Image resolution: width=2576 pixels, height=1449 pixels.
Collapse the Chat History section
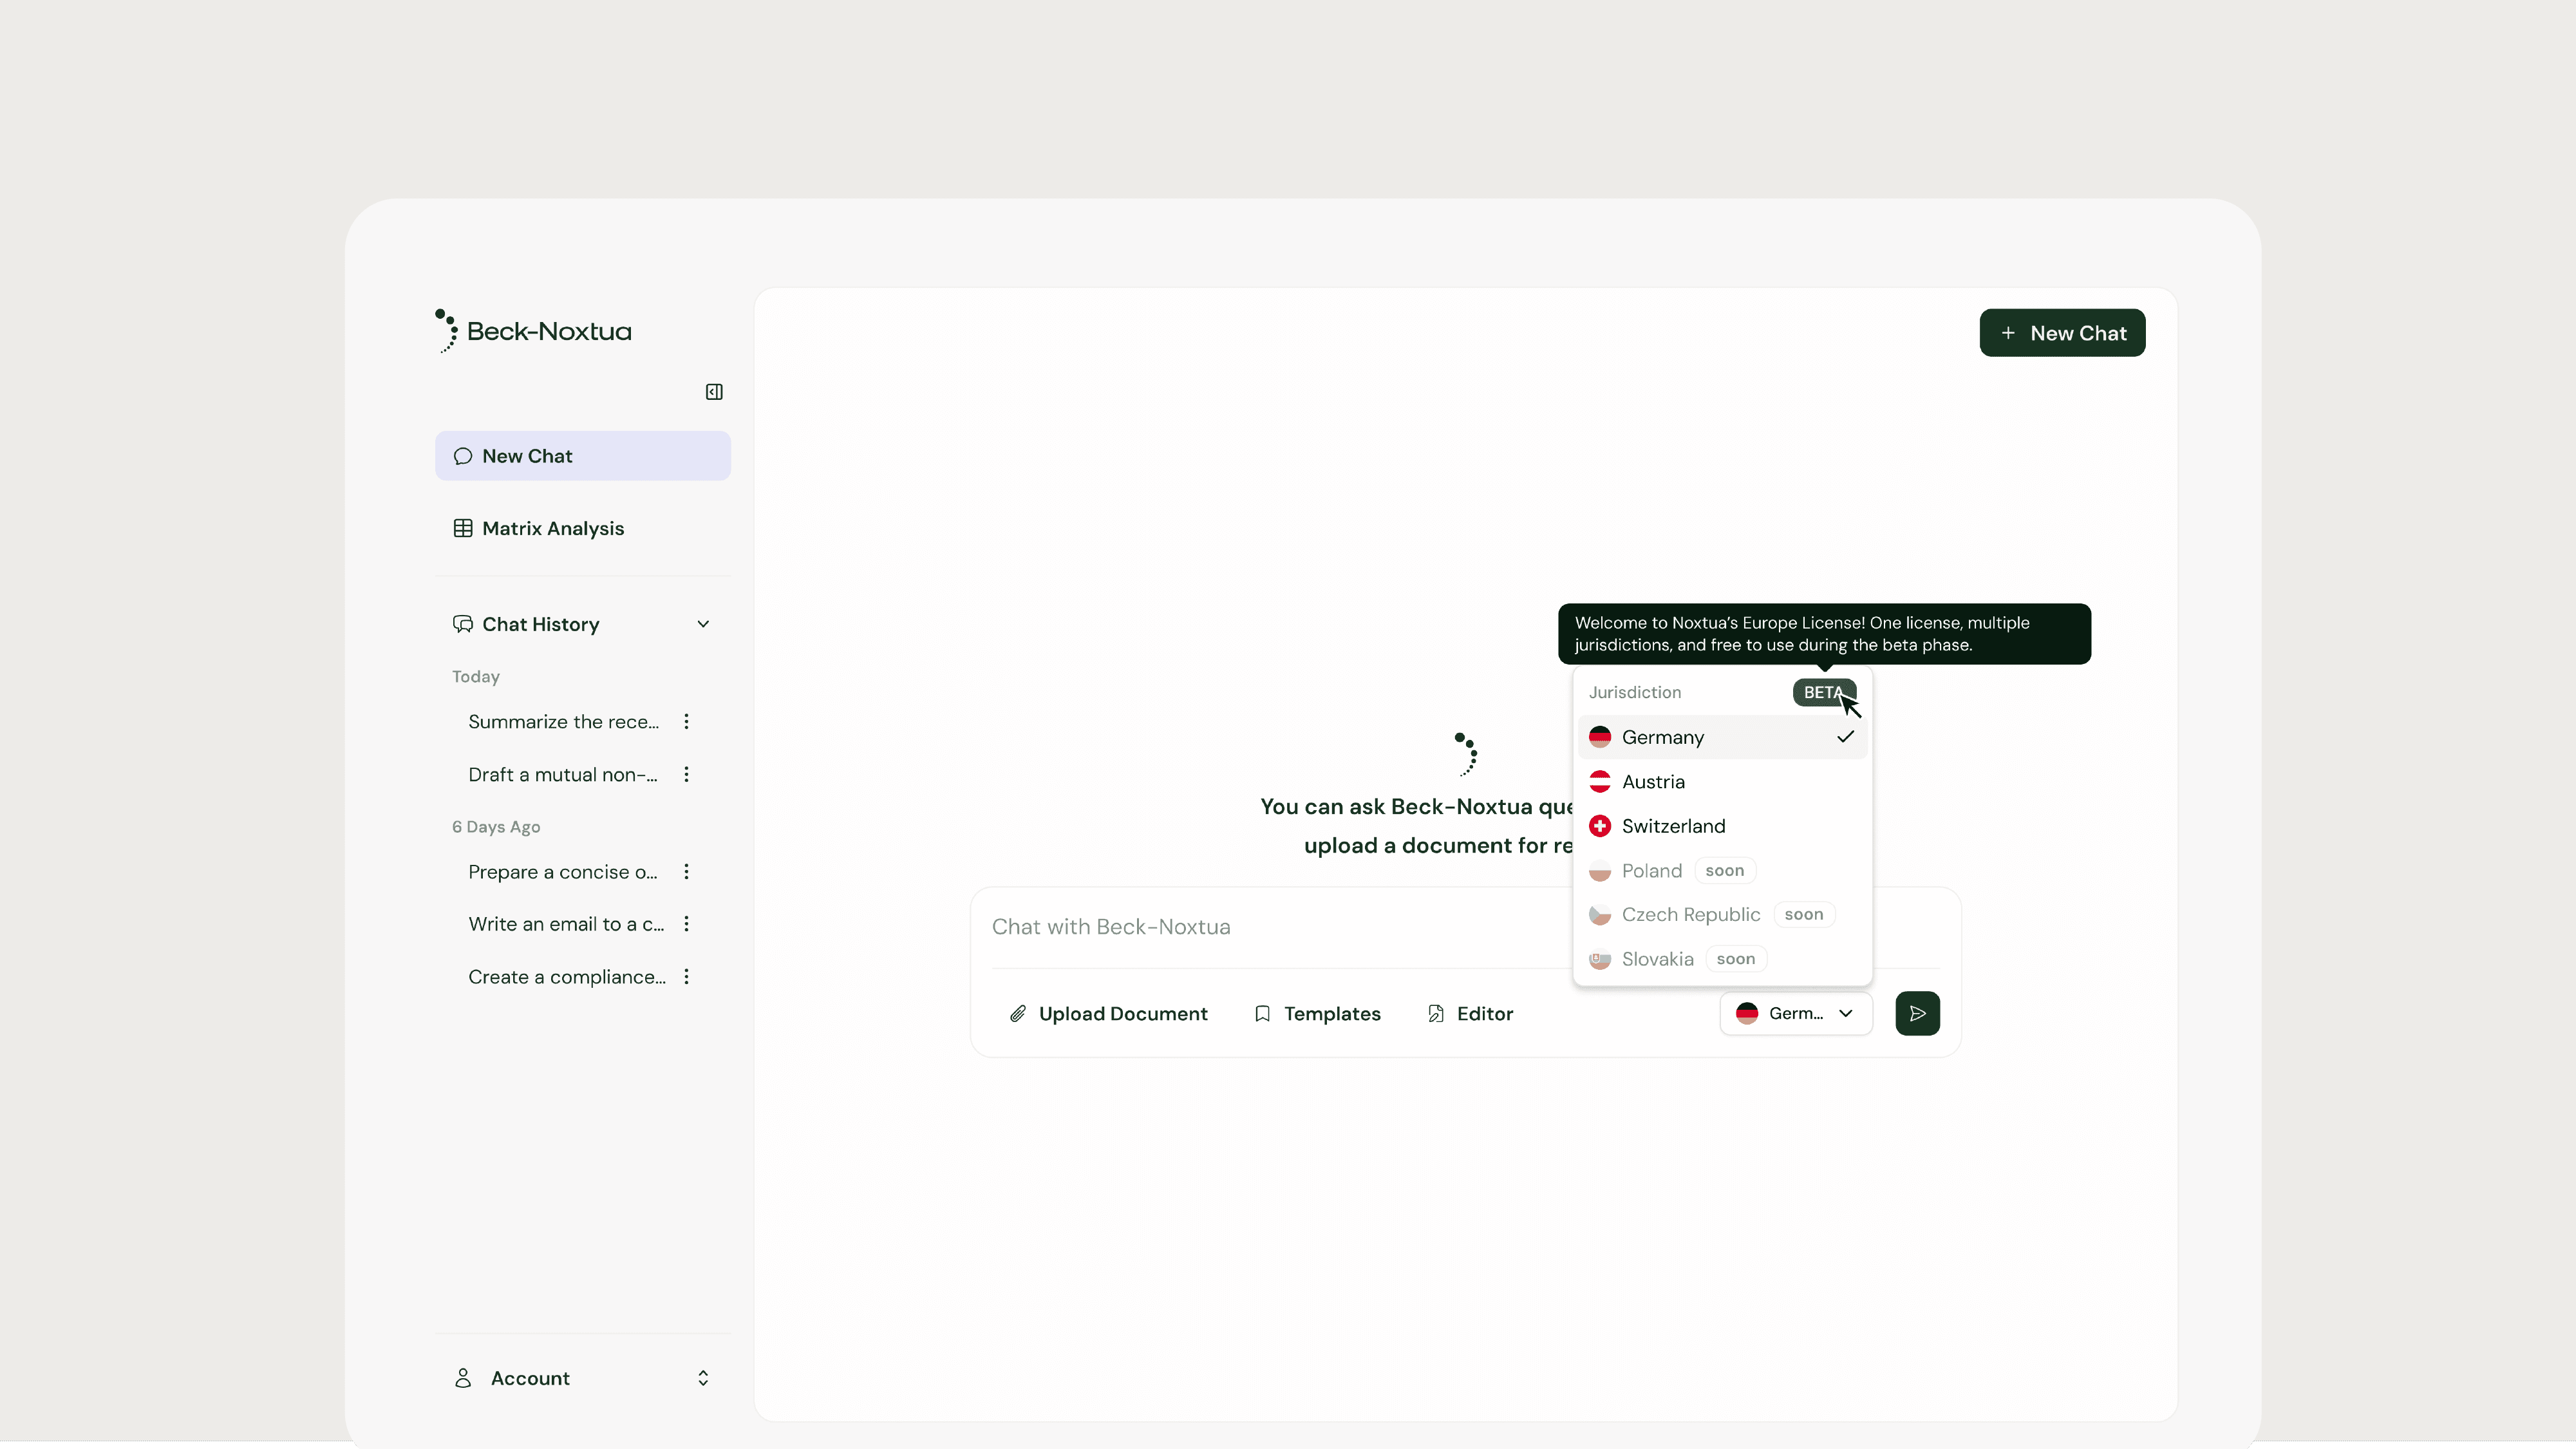pos(703,624)
